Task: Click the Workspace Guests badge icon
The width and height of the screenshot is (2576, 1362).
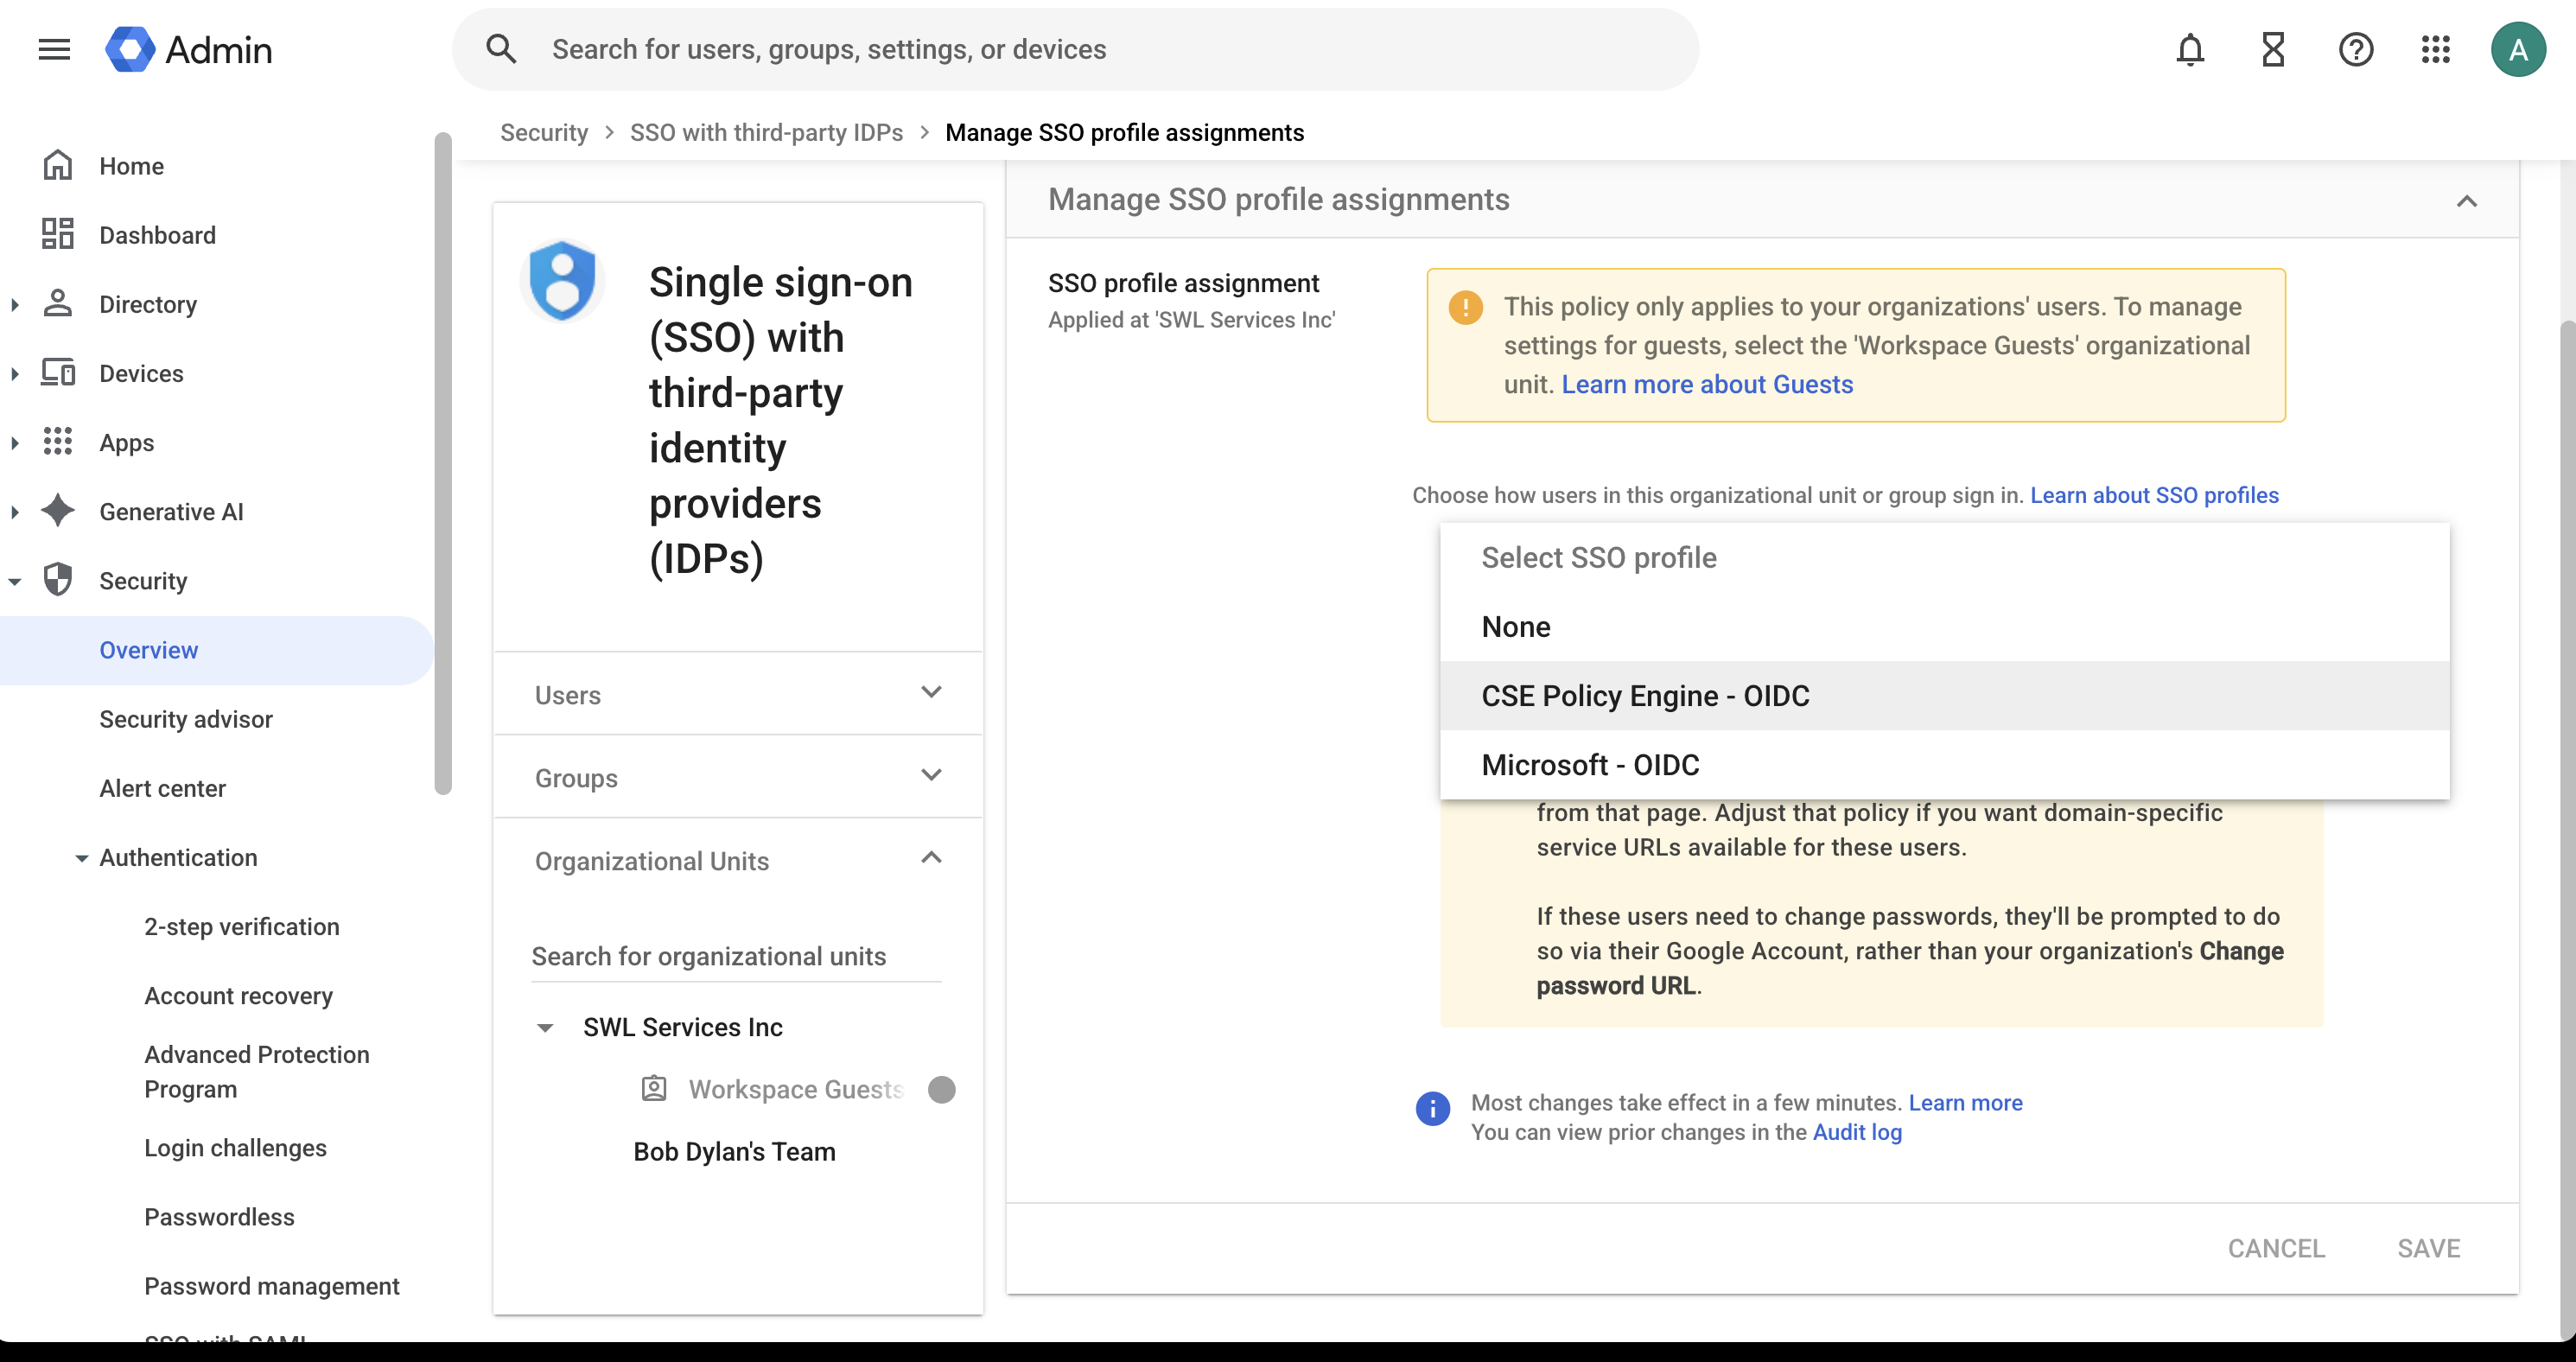Action: point(654,1088)
